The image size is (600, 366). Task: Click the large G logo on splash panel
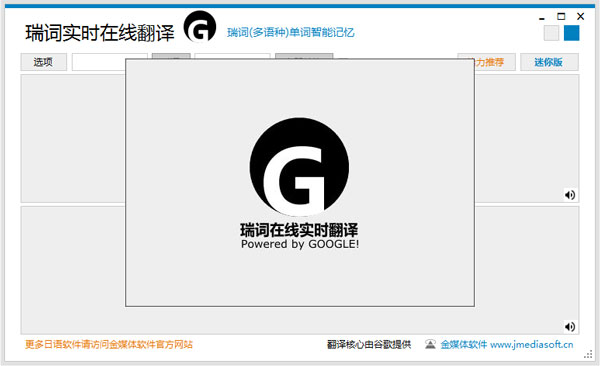299,167
